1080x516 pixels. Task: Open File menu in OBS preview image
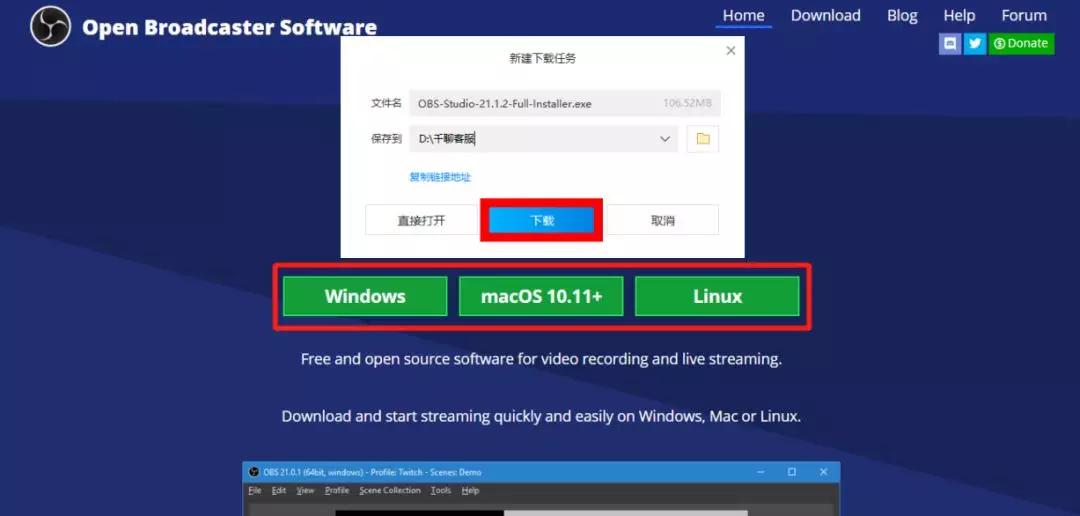coord(255,491)
